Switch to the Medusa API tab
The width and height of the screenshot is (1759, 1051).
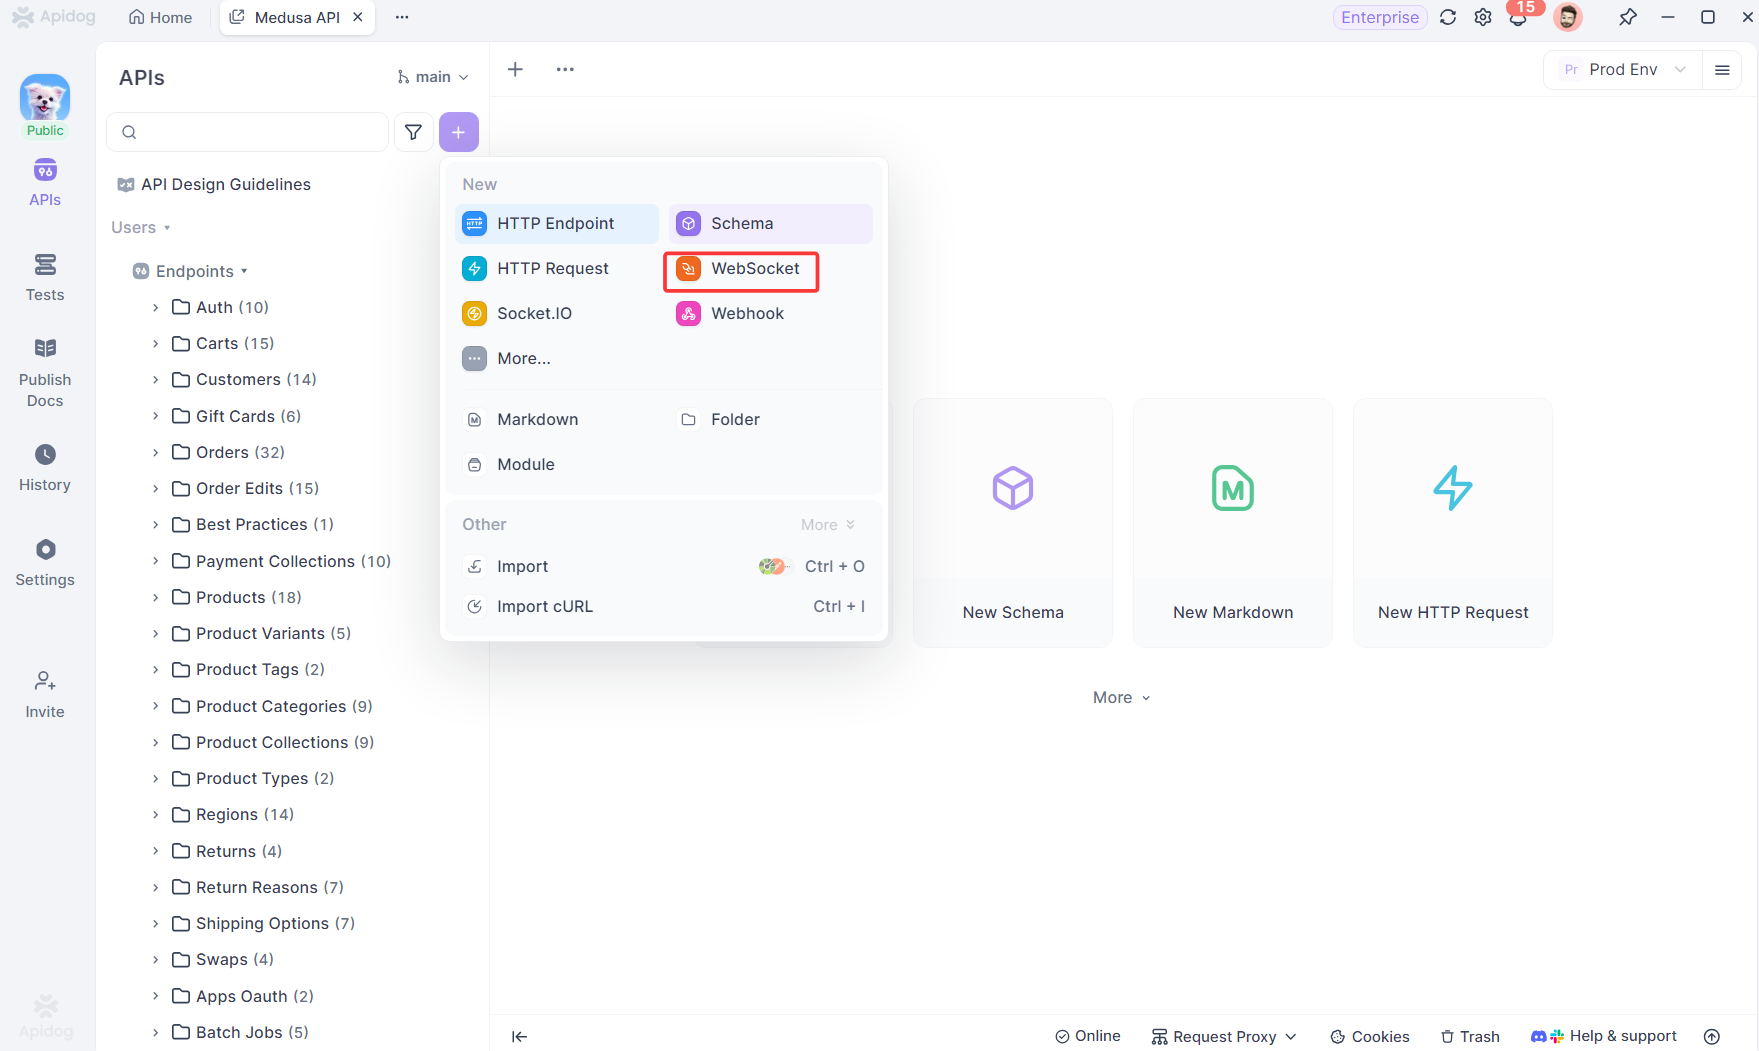[290, 16]
